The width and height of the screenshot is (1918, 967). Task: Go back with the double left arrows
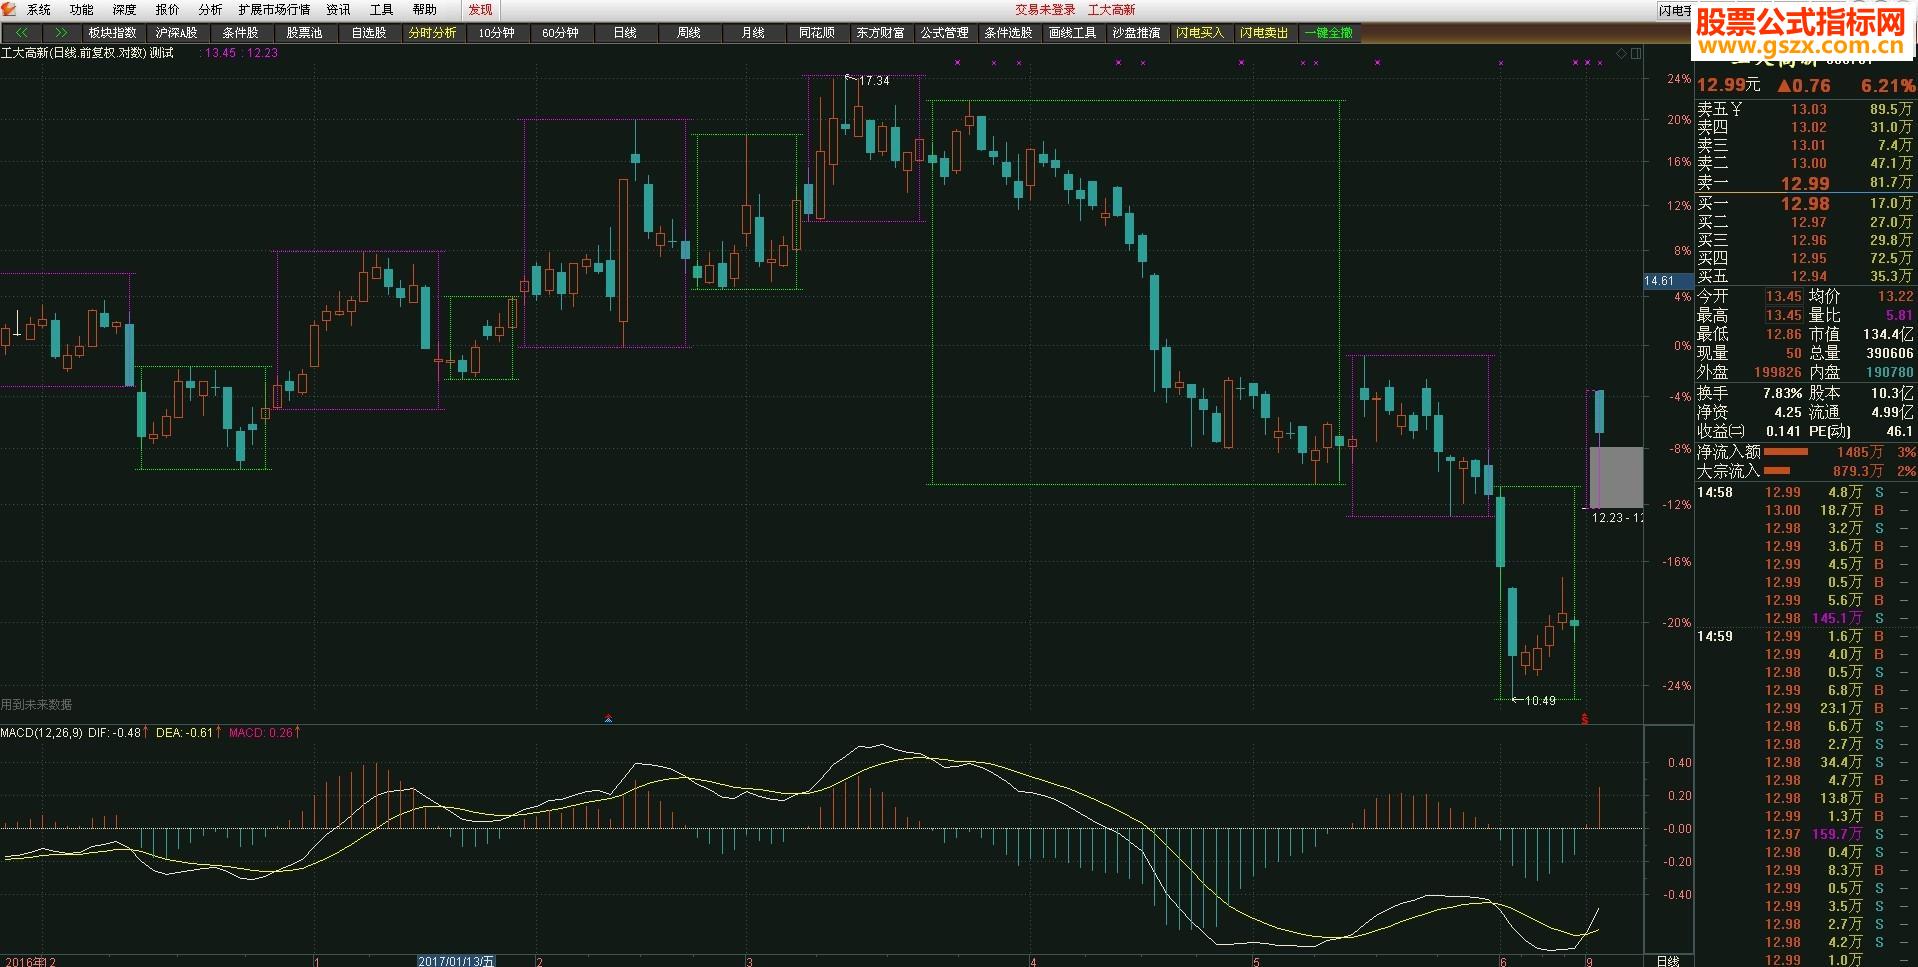[22, 33]
